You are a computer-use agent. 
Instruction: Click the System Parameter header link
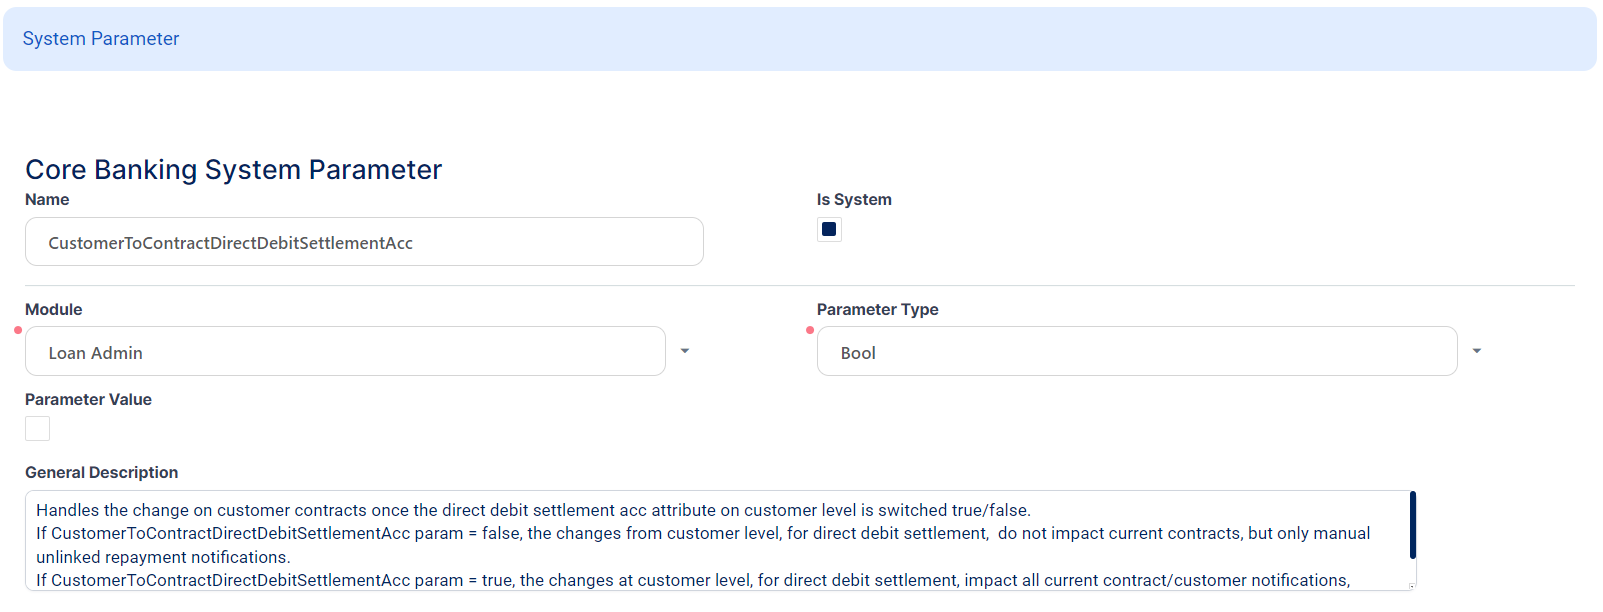click(101, 39)
